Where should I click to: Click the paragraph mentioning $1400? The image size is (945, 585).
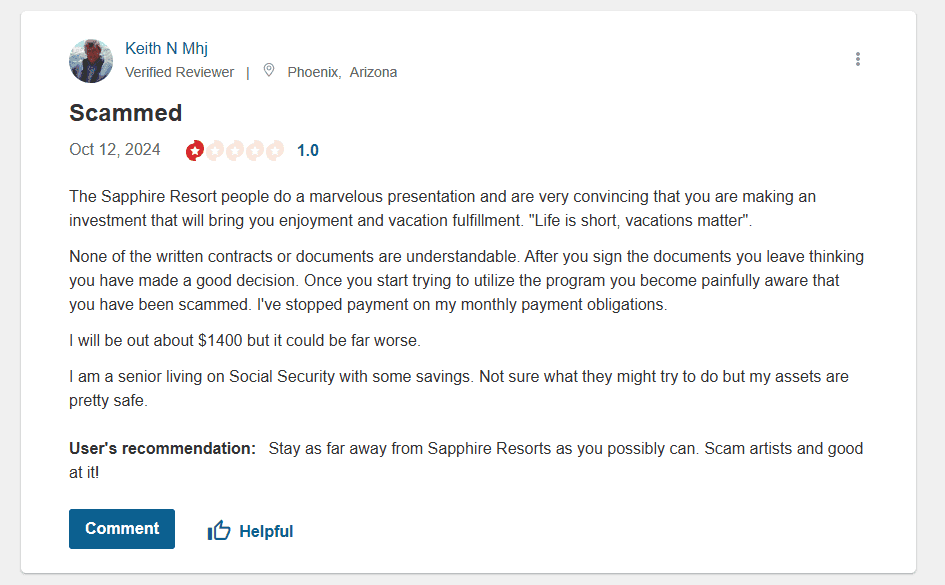pos(245,341)
